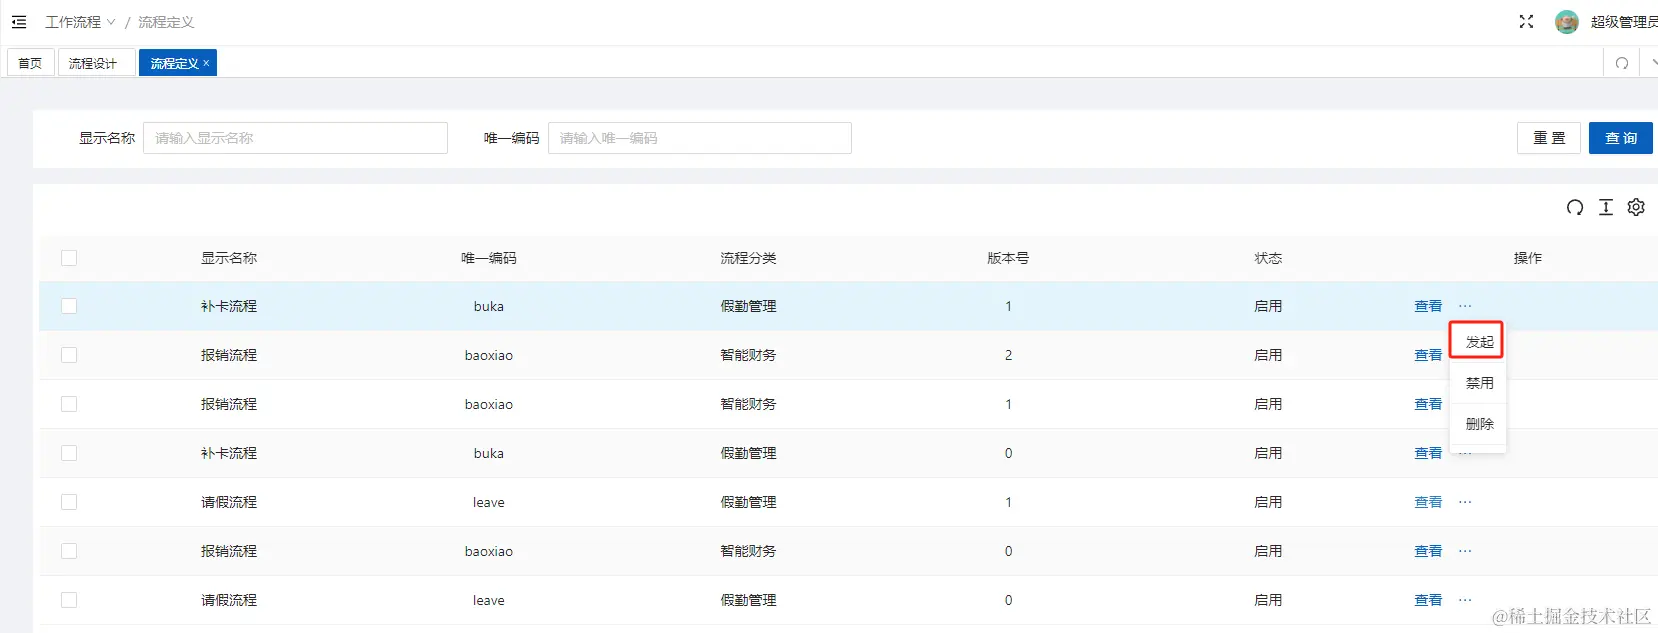
Task: Click the 查询 button
Action: (1621, 138)
